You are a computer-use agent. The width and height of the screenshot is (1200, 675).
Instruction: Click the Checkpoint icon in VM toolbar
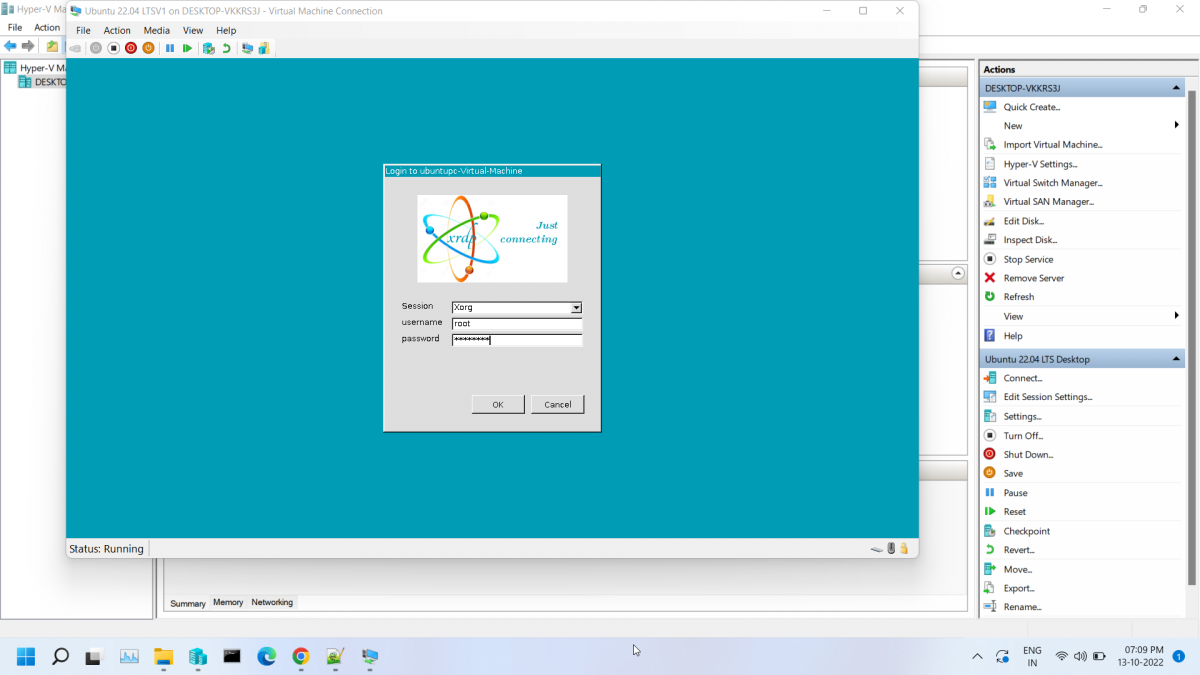tap(208, 48)
